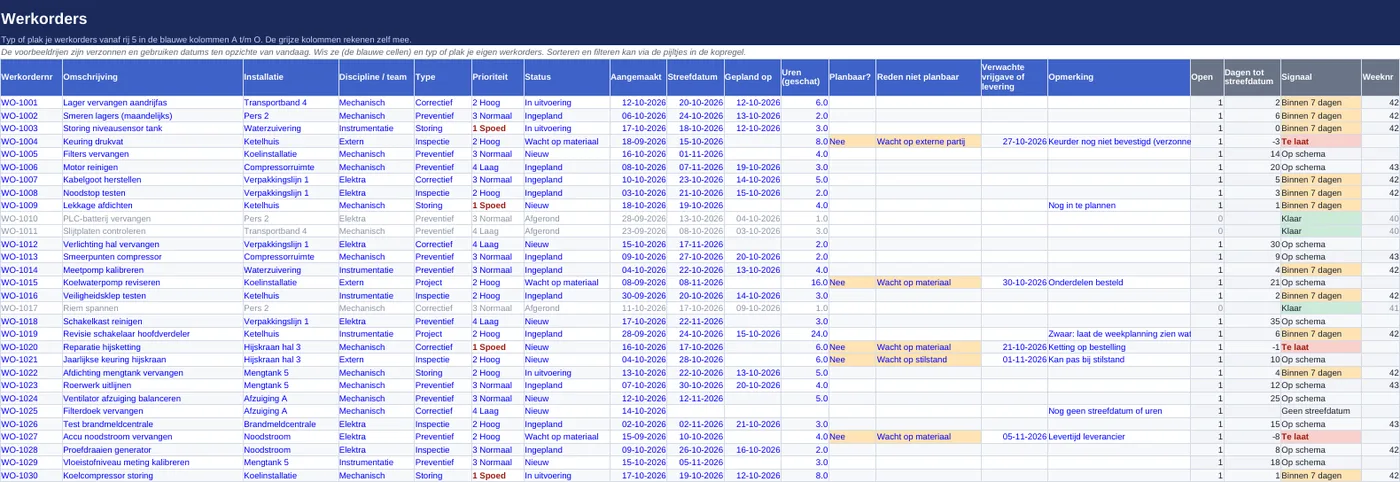Click the Discipline / team header cell
The width and height of the screenshot is (1400, 482).
(x=375, y=77)
